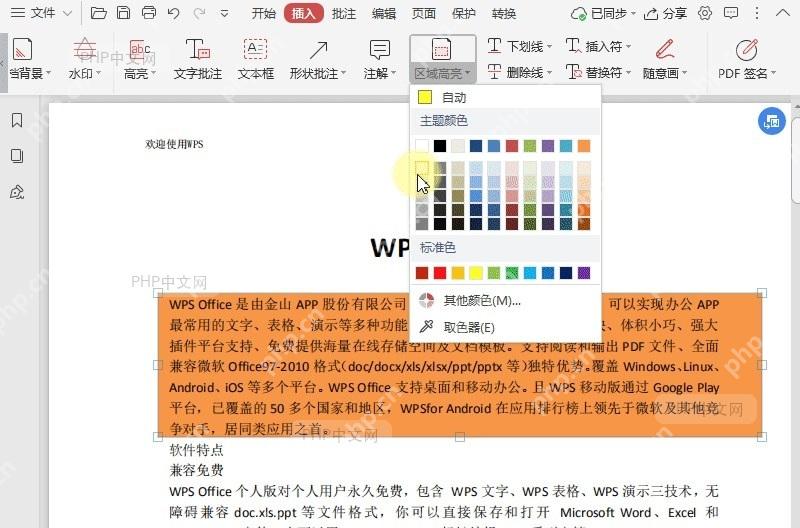Open settings gear icon
Image resolution: width=800 pixels, height=528 pixels.
pyautogui.click(x=705, y=13)
